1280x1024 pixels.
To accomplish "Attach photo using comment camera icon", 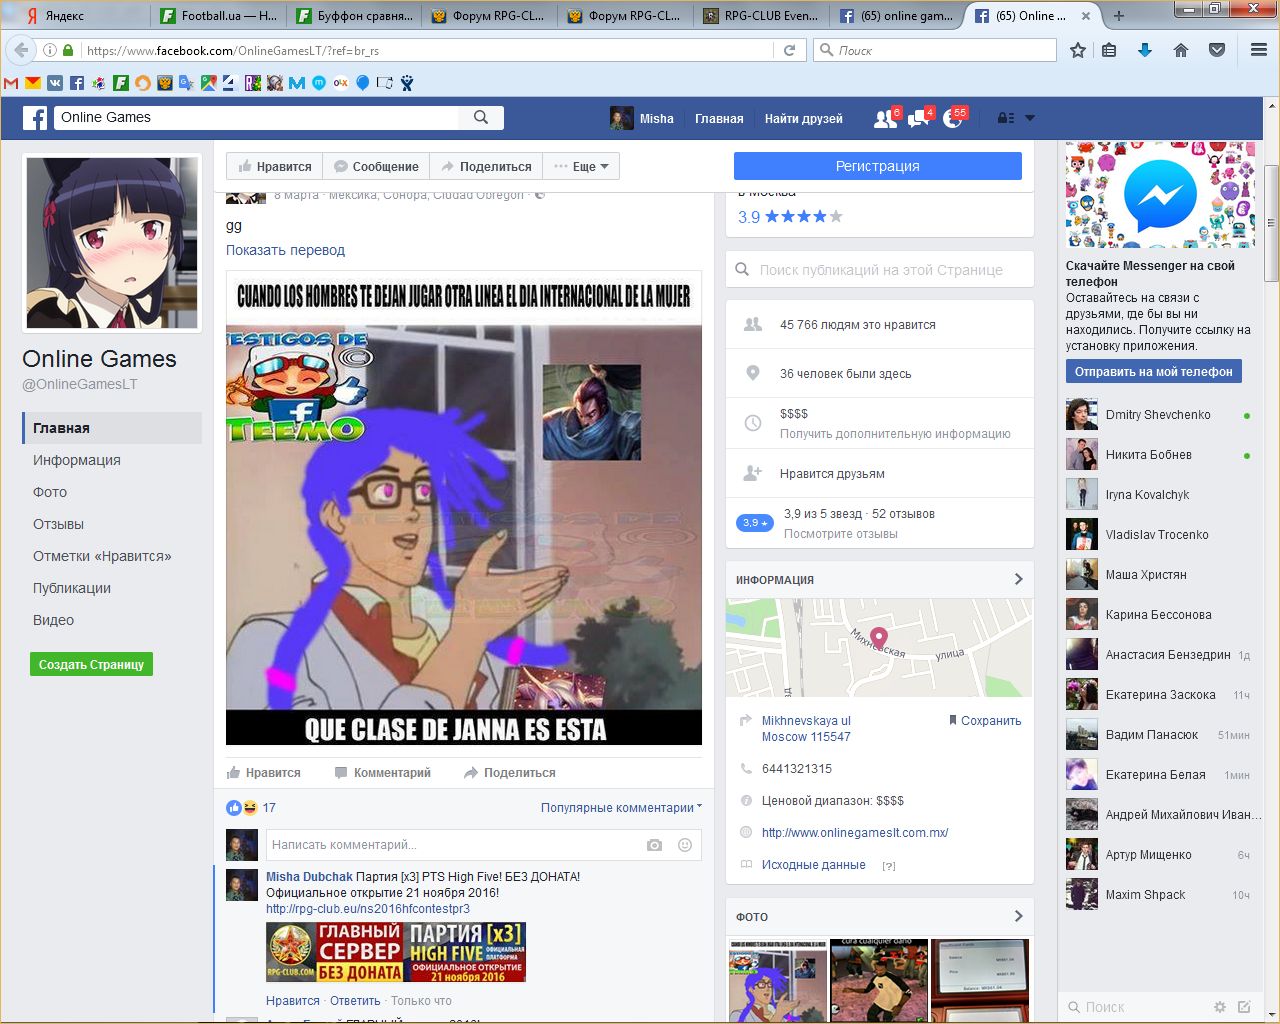I will click(654, 845).
